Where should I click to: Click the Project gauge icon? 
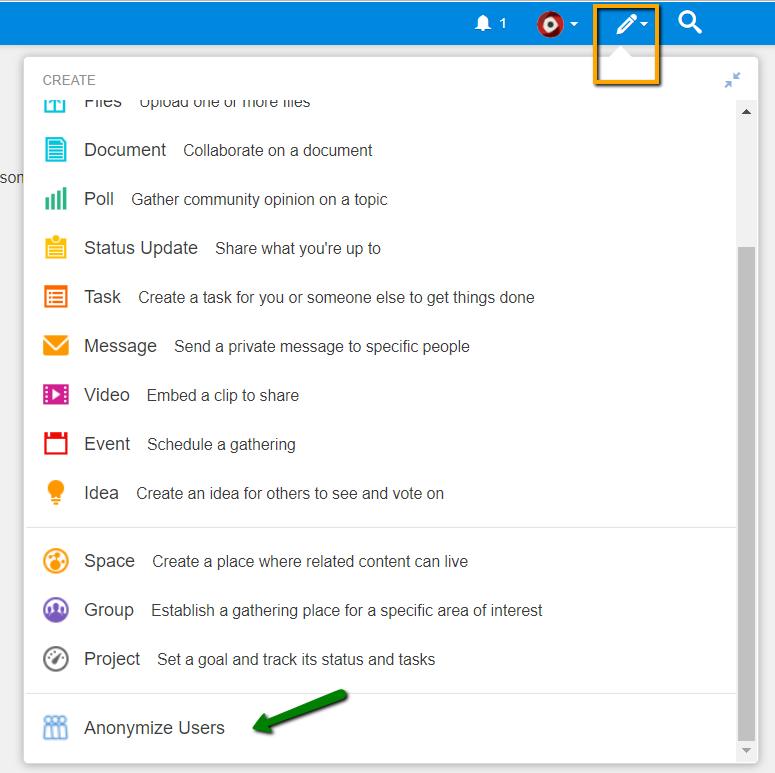(x=55, y=659)
